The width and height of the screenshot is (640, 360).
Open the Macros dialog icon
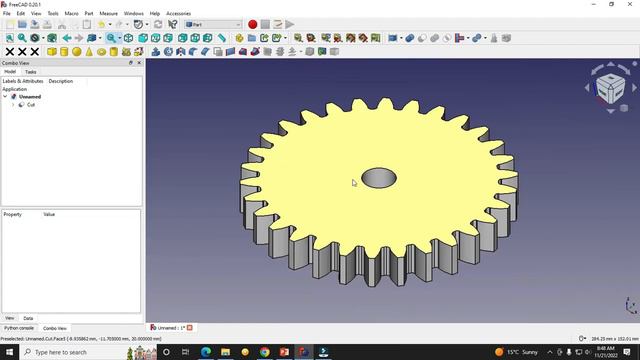pos(278,24)
